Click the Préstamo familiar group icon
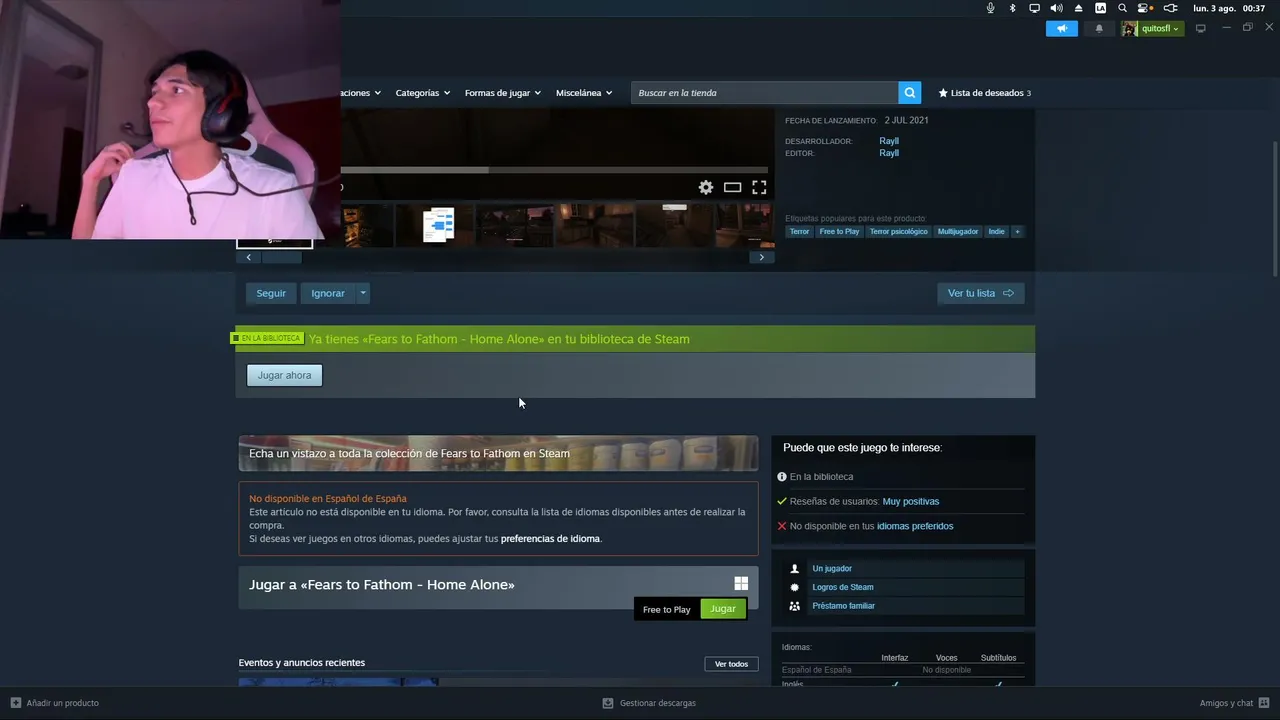 coord(795,606)
